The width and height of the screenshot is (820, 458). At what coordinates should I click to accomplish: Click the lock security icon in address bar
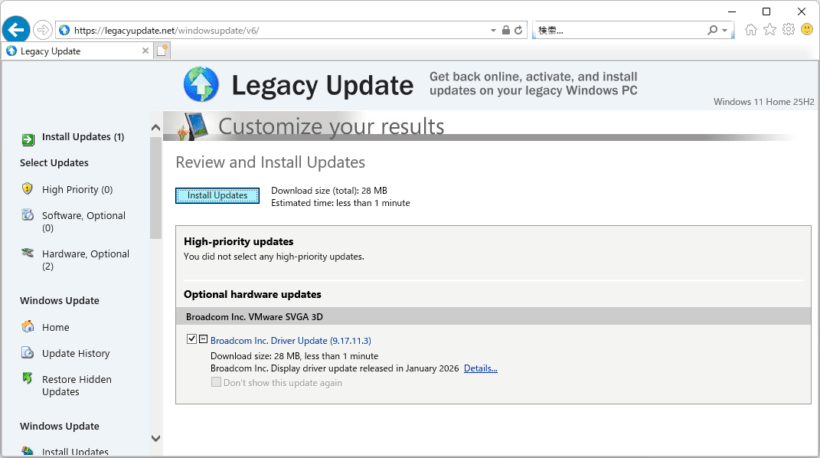click(506, 30)
